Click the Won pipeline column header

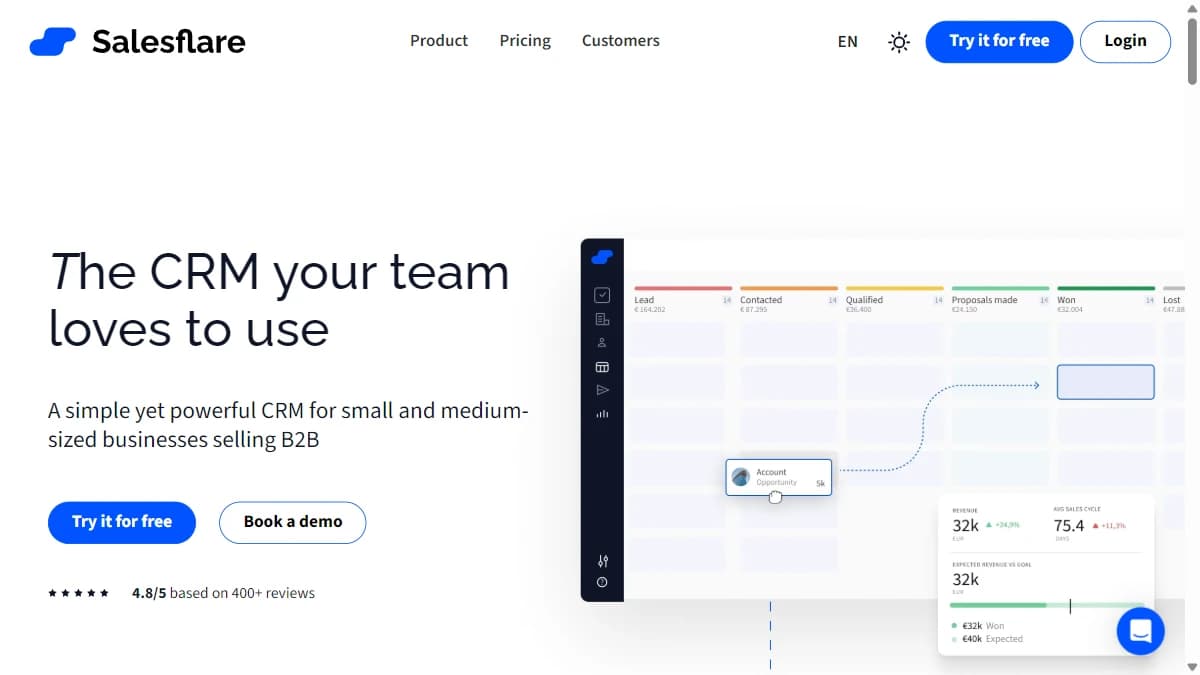(x=1066, y=300)
